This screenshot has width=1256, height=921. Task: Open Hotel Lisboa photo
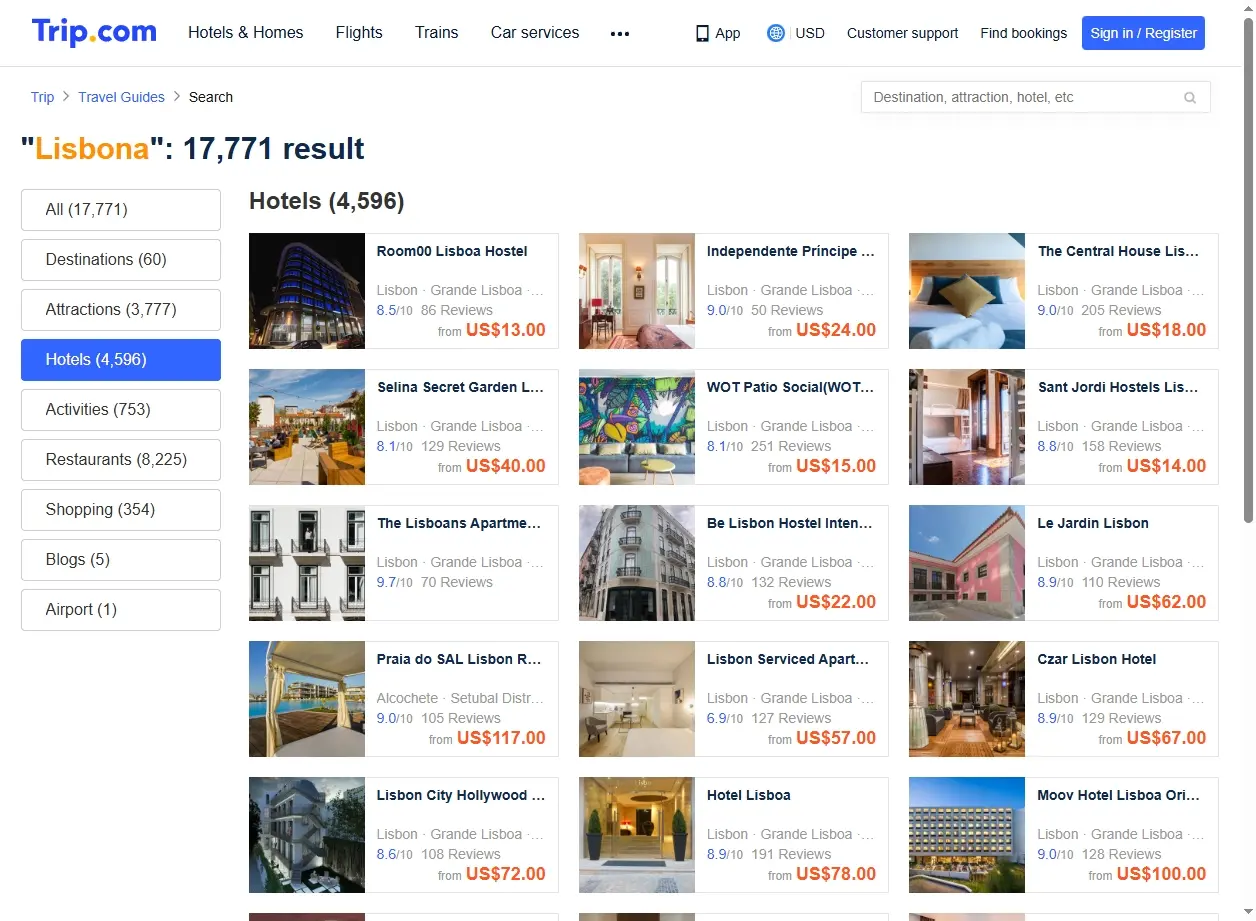(x=637, y=835)
